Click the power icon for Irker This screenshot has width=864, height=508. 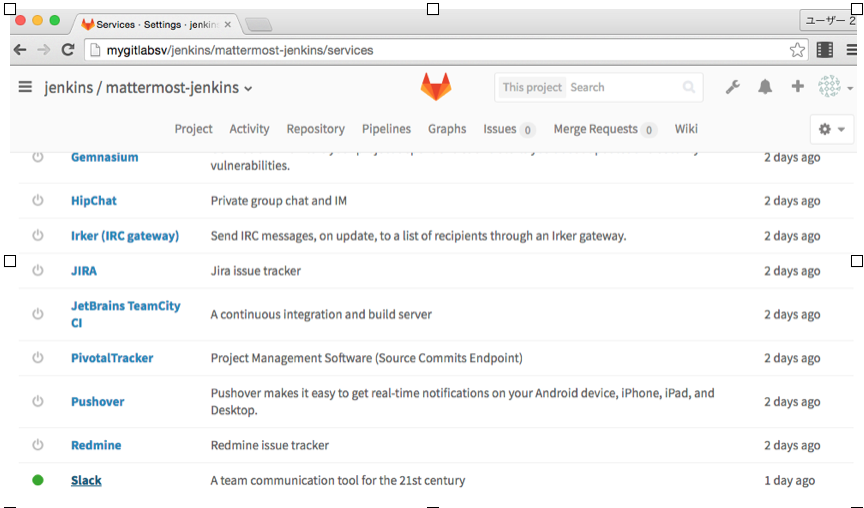click(x=37, y=236)
